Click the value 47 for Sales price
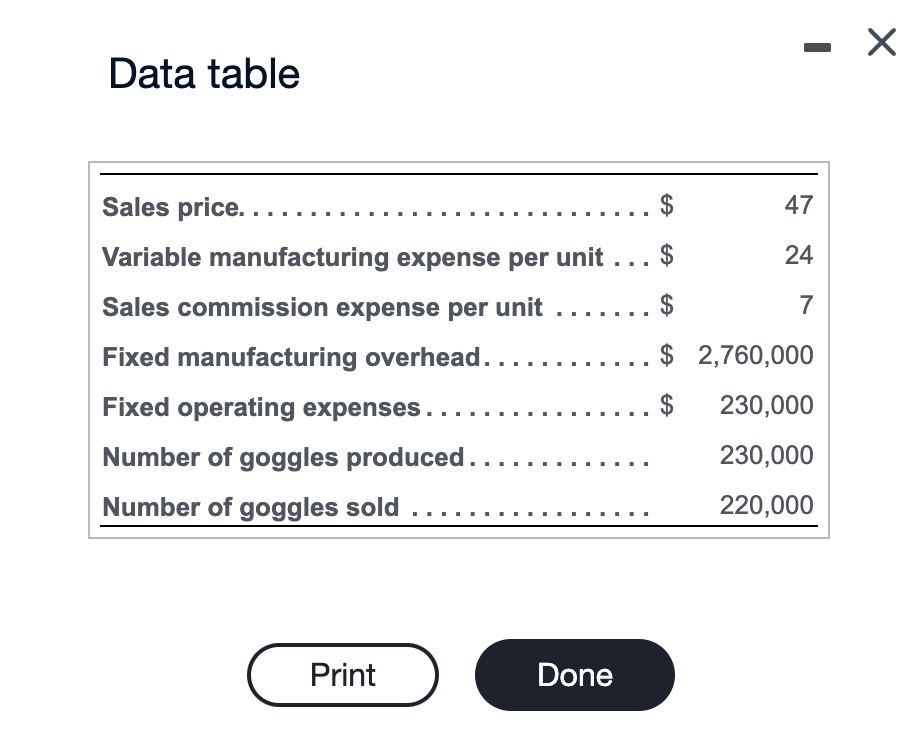The height and width of the screenshot is (754, 922). coord(800,205)
